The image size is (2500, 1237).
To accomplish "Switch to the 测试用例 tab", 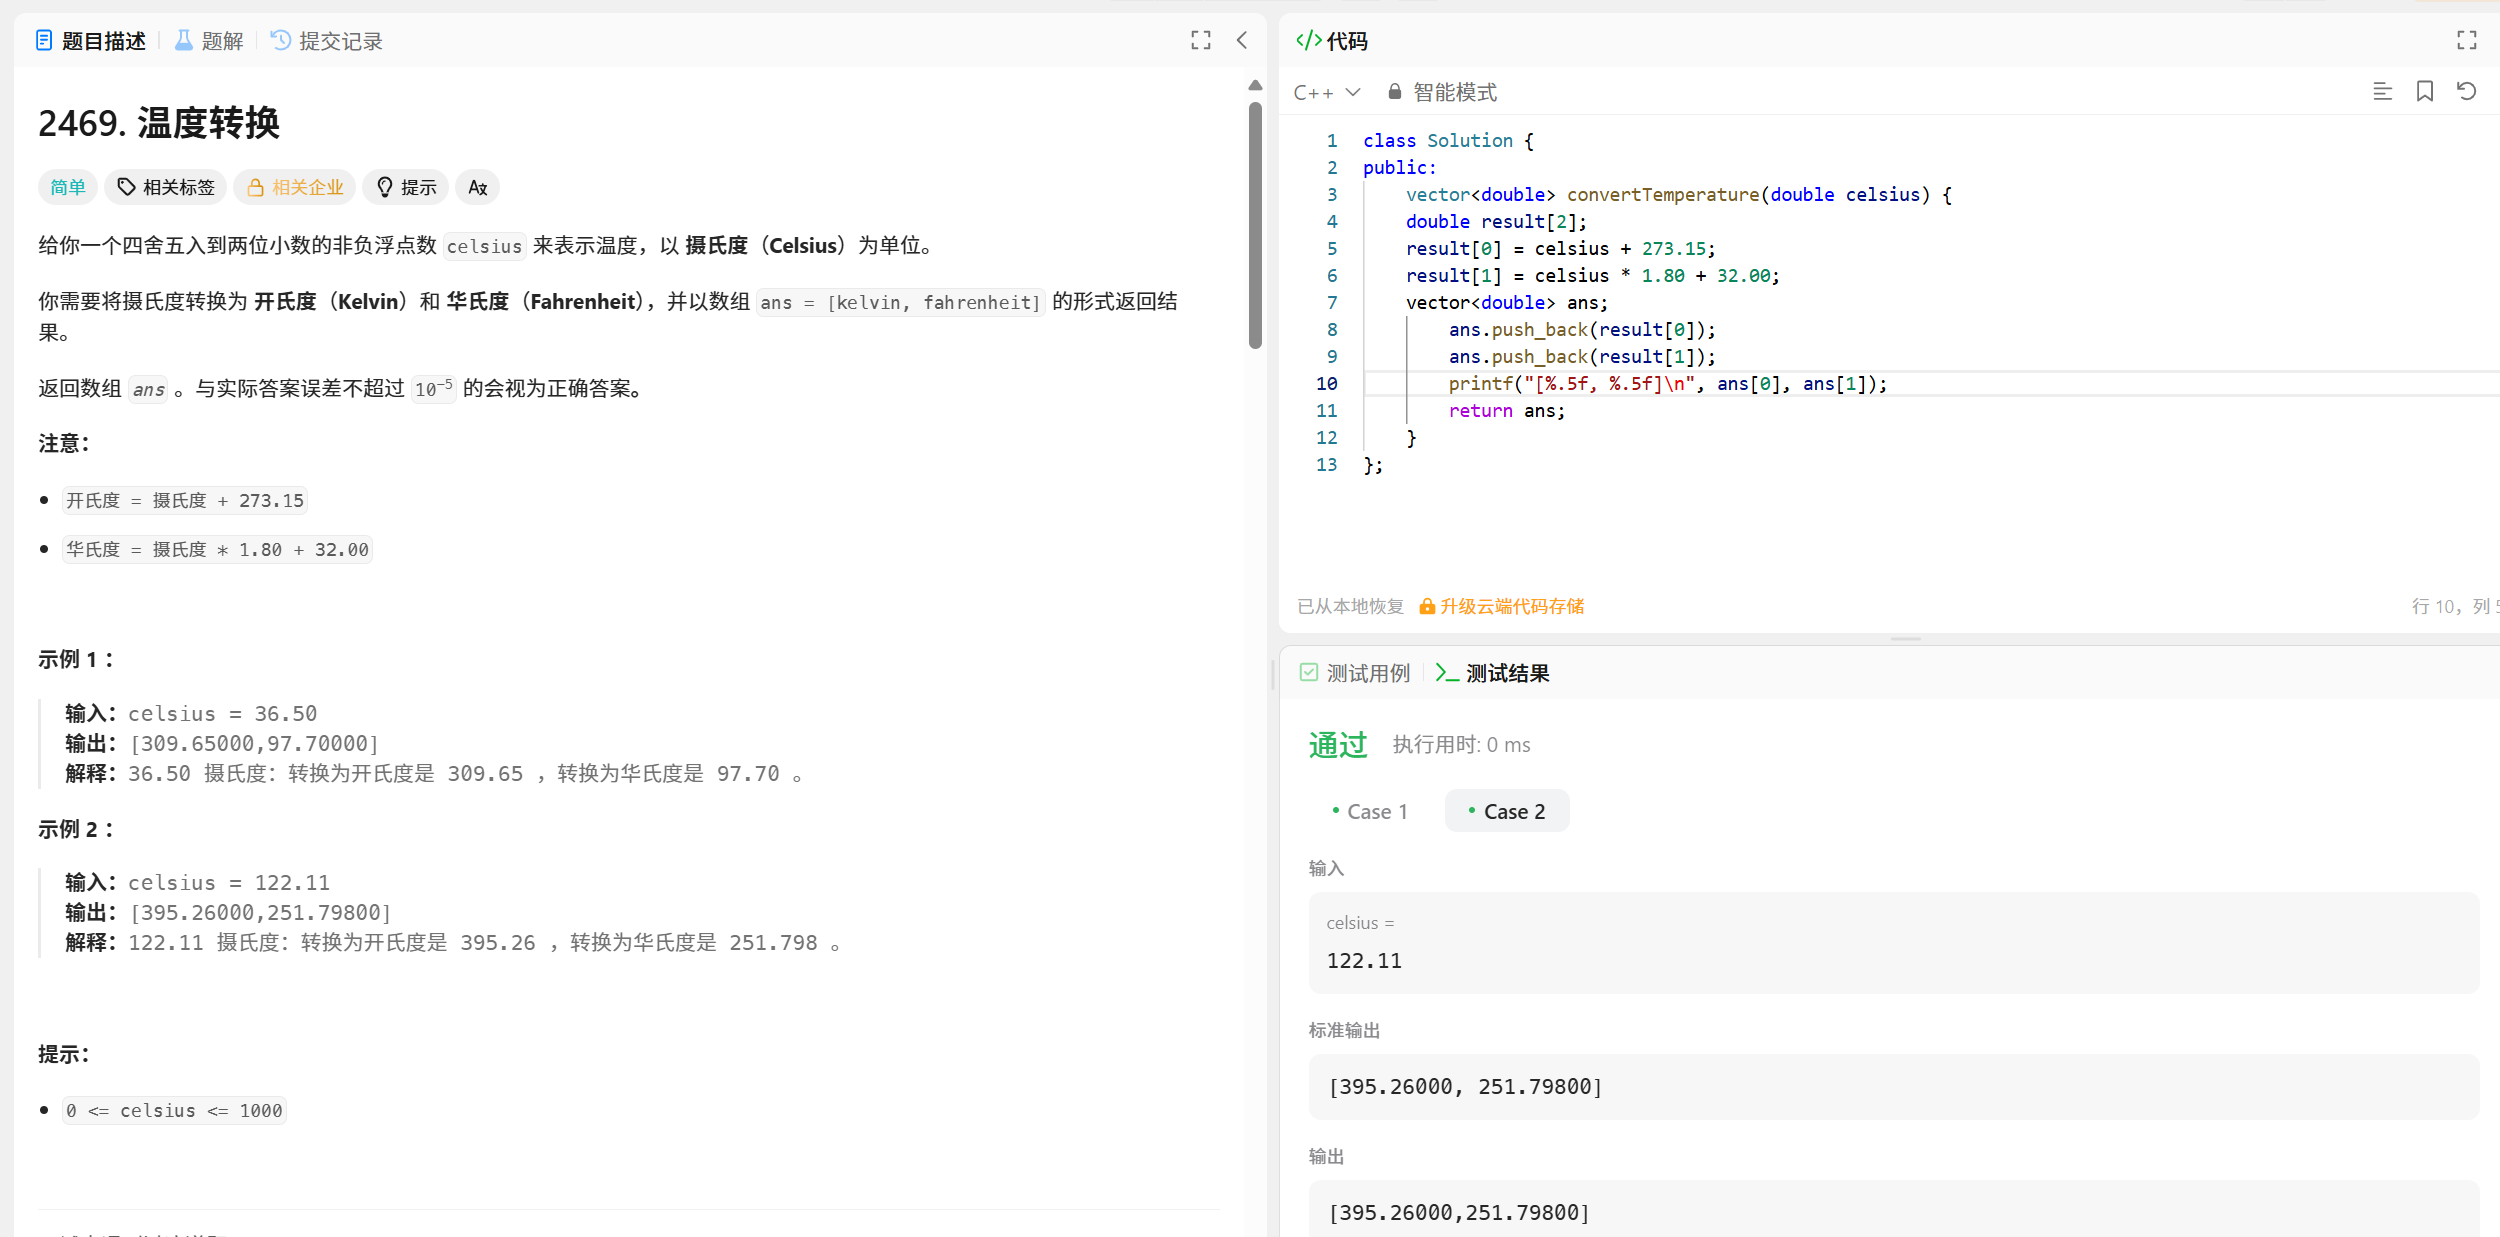I will 1355,673.
